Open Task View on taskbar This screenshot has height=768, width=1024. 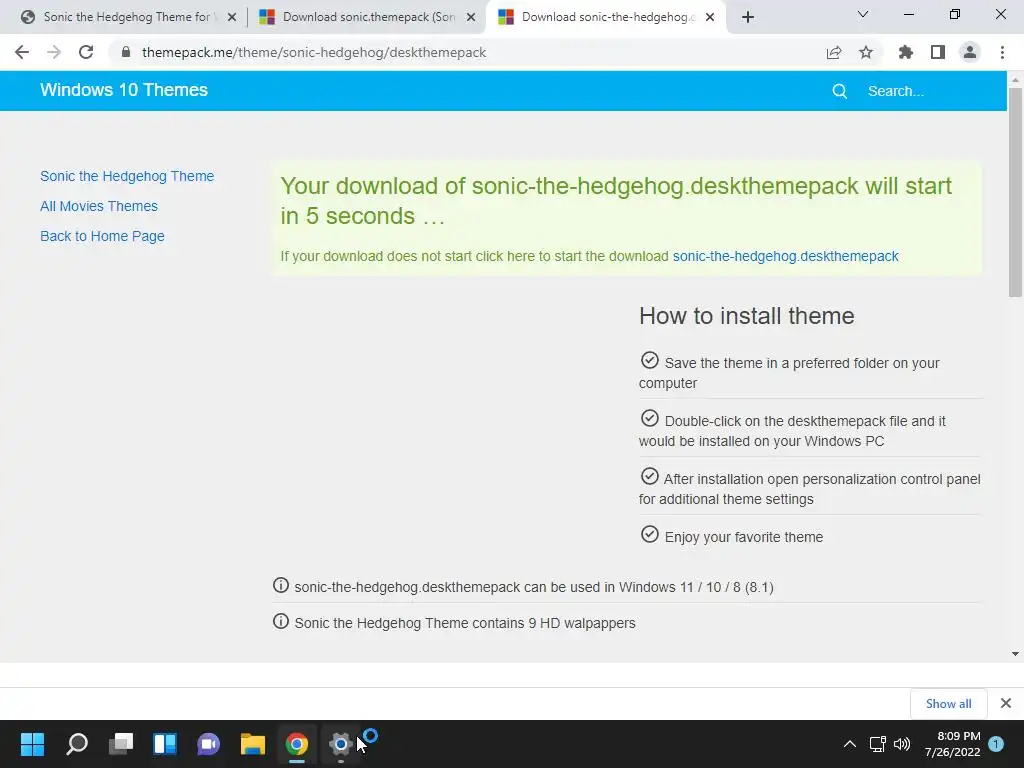point(121,744)
